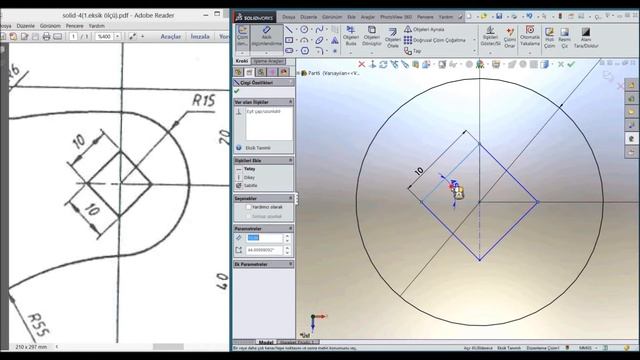
Task: Click Doğrusal Çizim Çoğaltma linear pattern
Action: [434, 40]
